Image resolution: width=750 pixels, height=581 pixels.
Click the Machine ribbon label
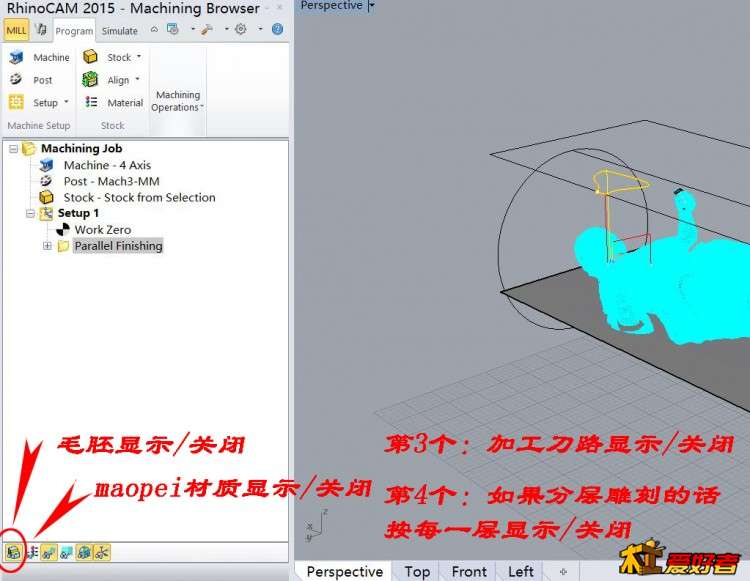[x=51, y=57]
